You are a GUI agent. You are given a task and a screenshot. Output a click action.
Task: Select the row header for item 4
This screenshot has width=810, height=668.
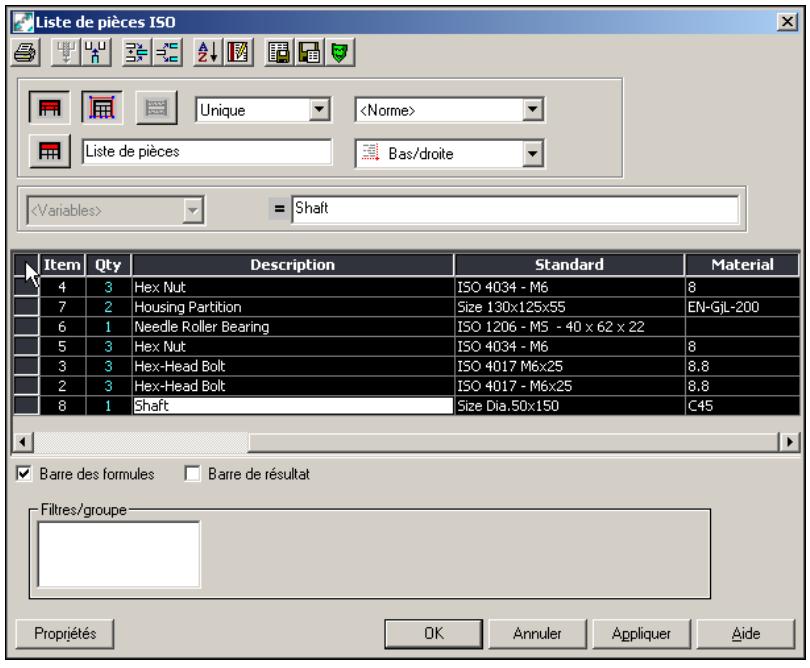[26, 287]
